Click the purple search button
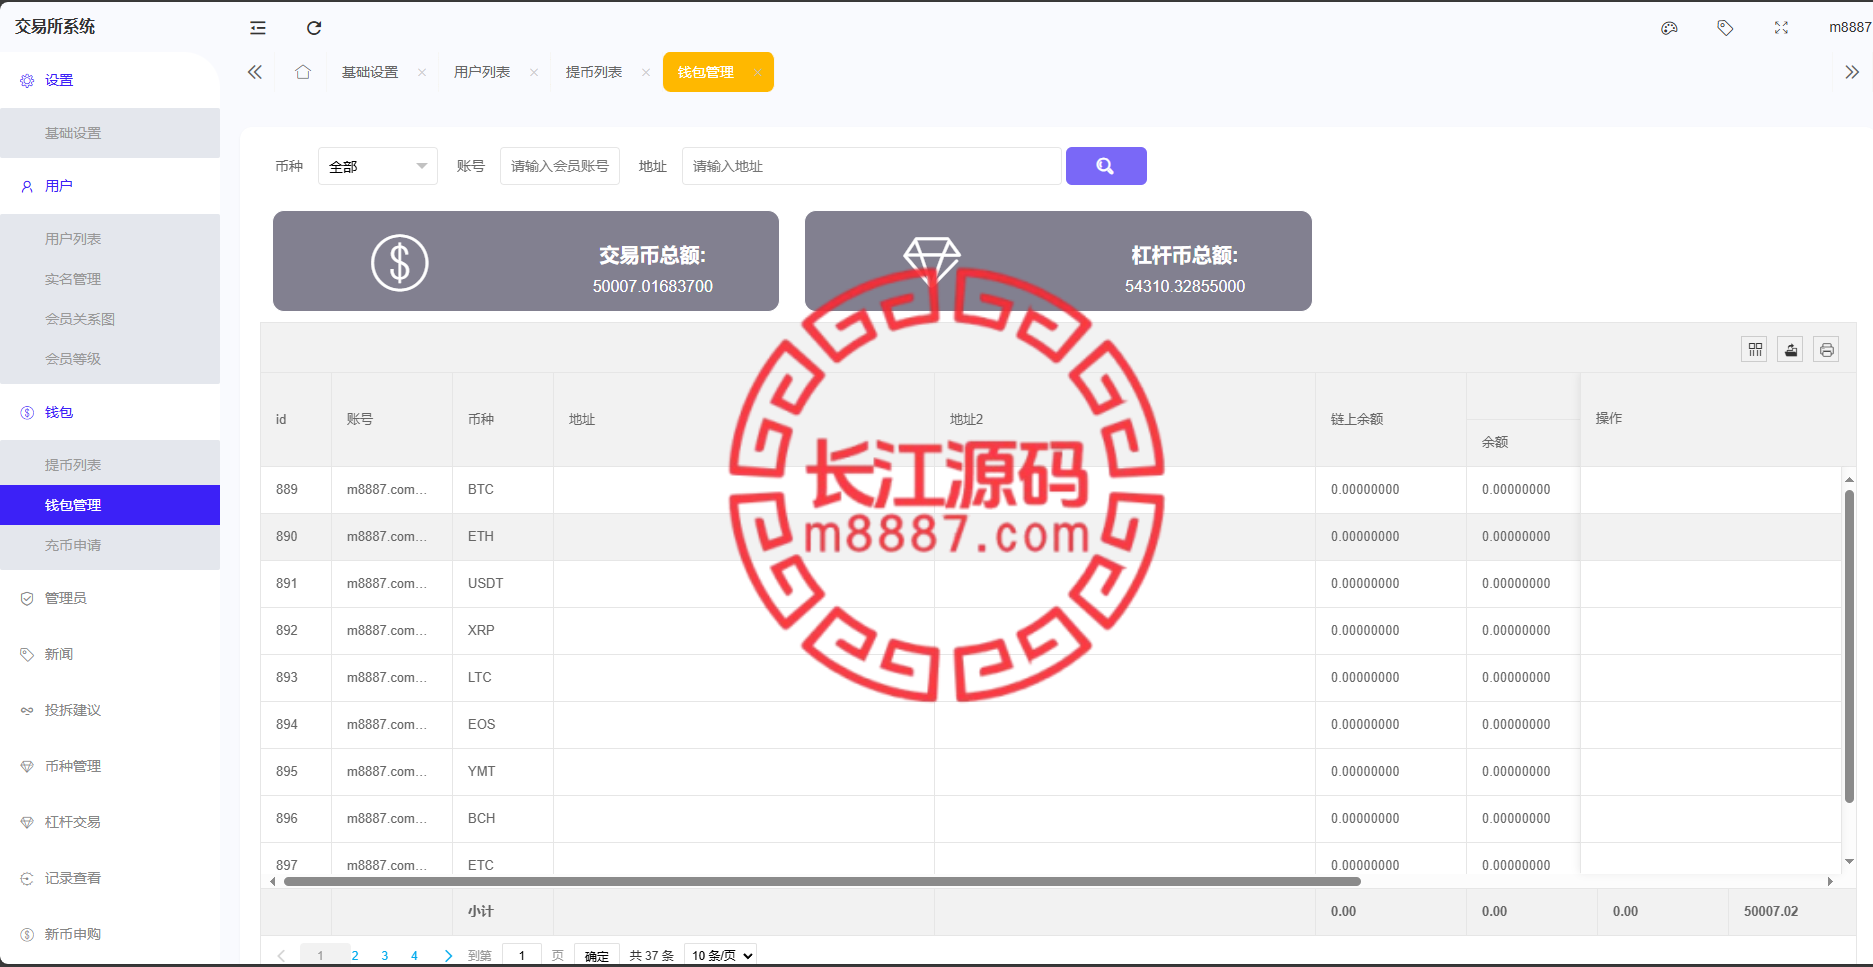The width and height of the screenshot is (1873, 967). click(x=1106, y=166)
